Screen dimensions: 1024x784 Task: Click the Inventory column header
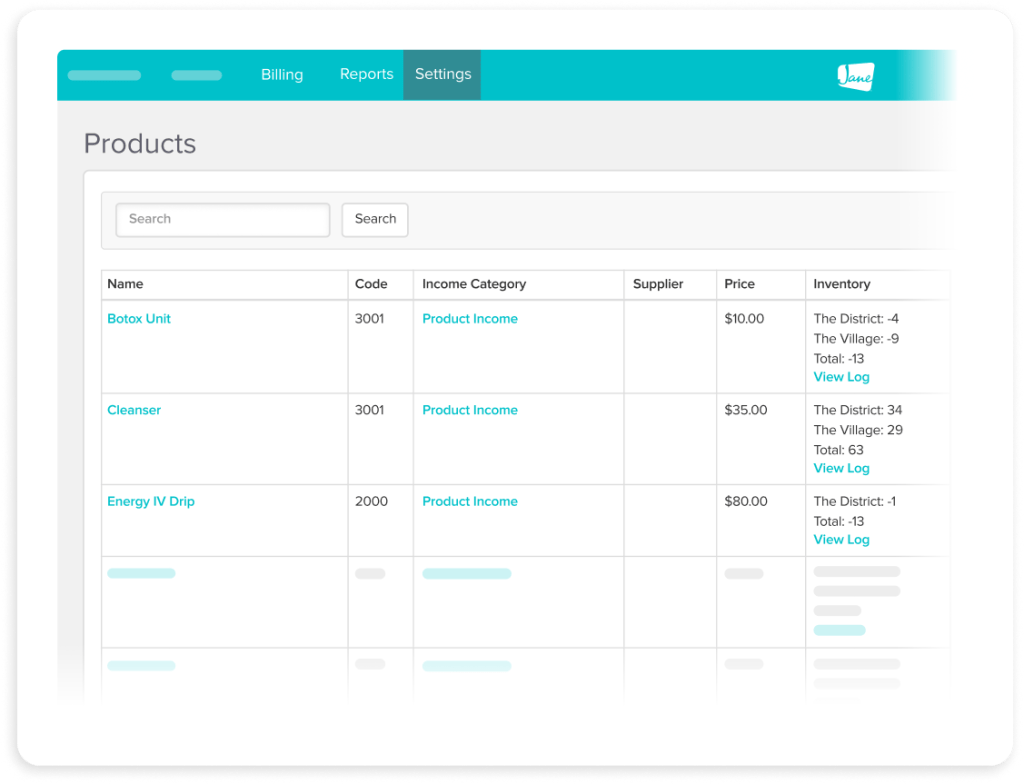click(841, 284)
